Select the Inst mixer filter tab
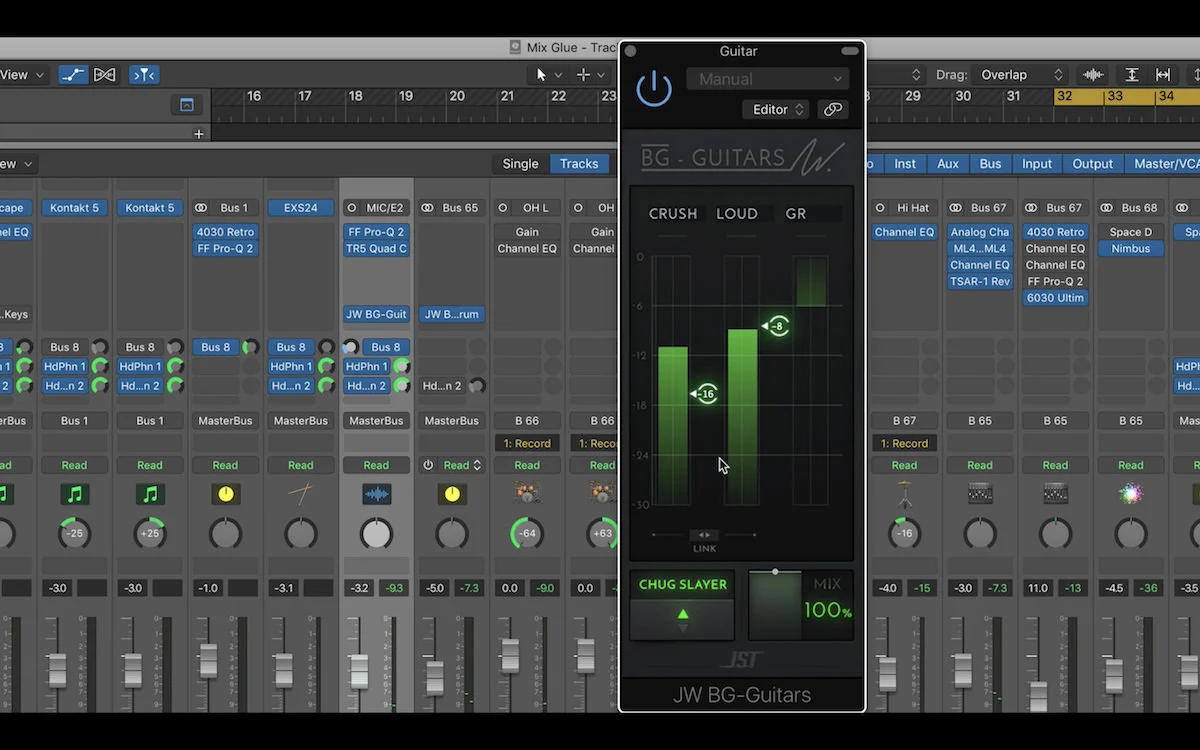 [905, 164]
